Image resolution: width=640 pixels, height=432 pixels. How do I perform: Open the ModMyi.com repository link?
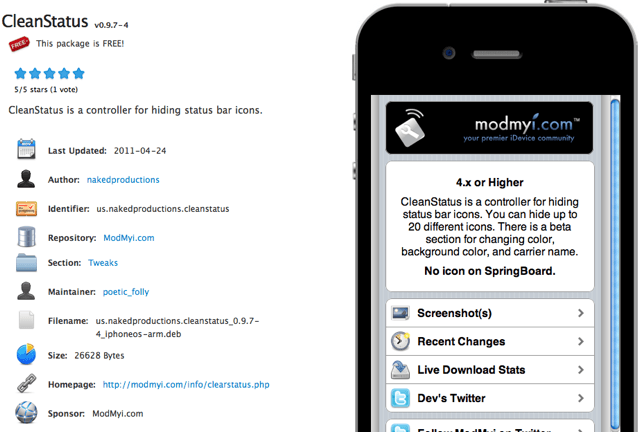point(129,238)
